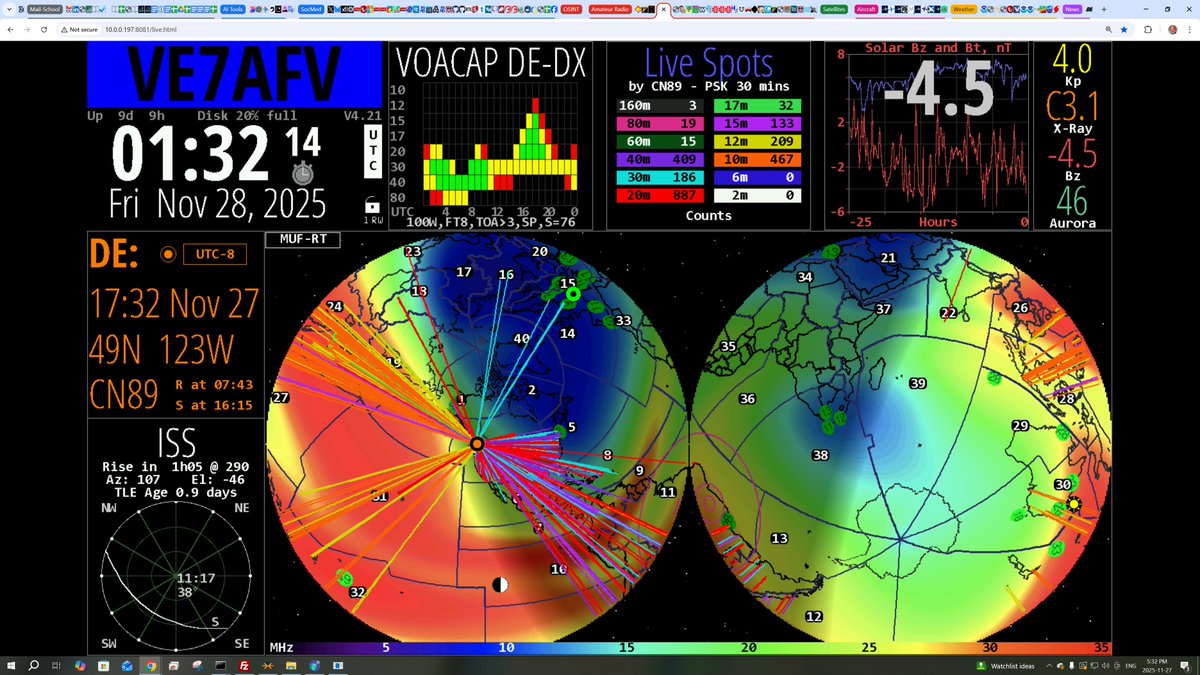Click the -4.5 Bz value in side panel

[1071, 152]
